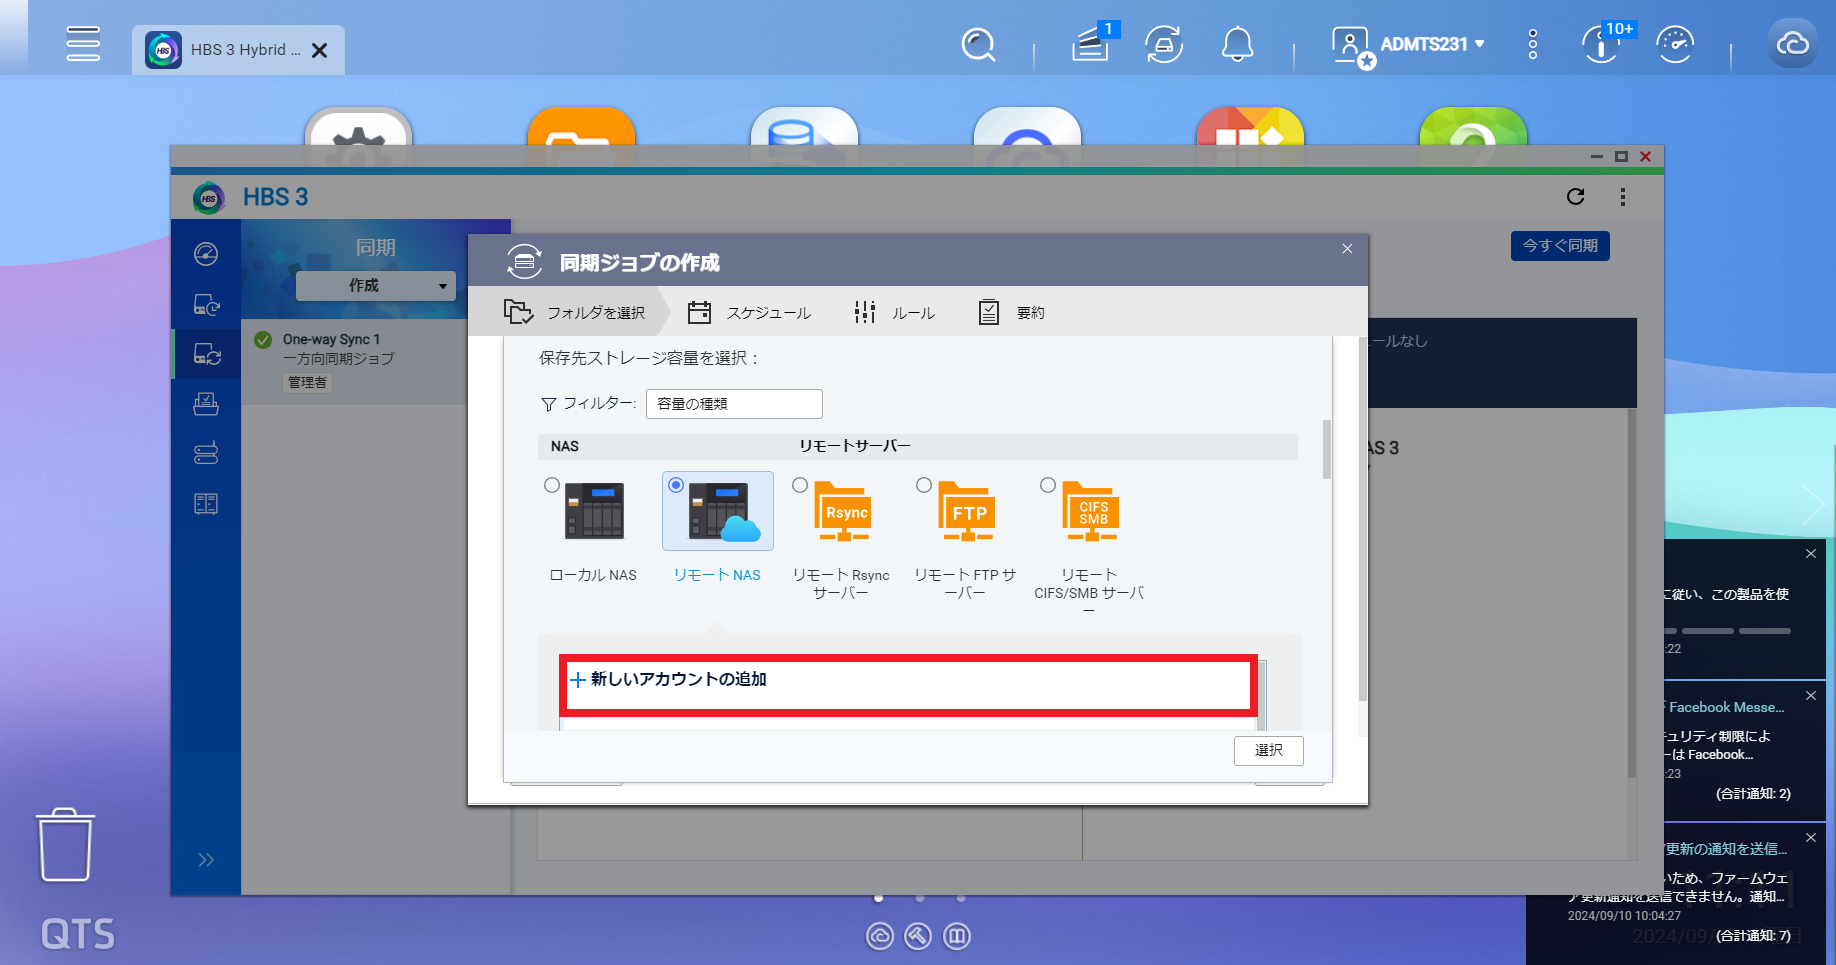Viewport: 1836px width, 965px height.
Task: Select the リモート CIFS/SMB サーバー radio button
Action: click(x=1048, y=485)
